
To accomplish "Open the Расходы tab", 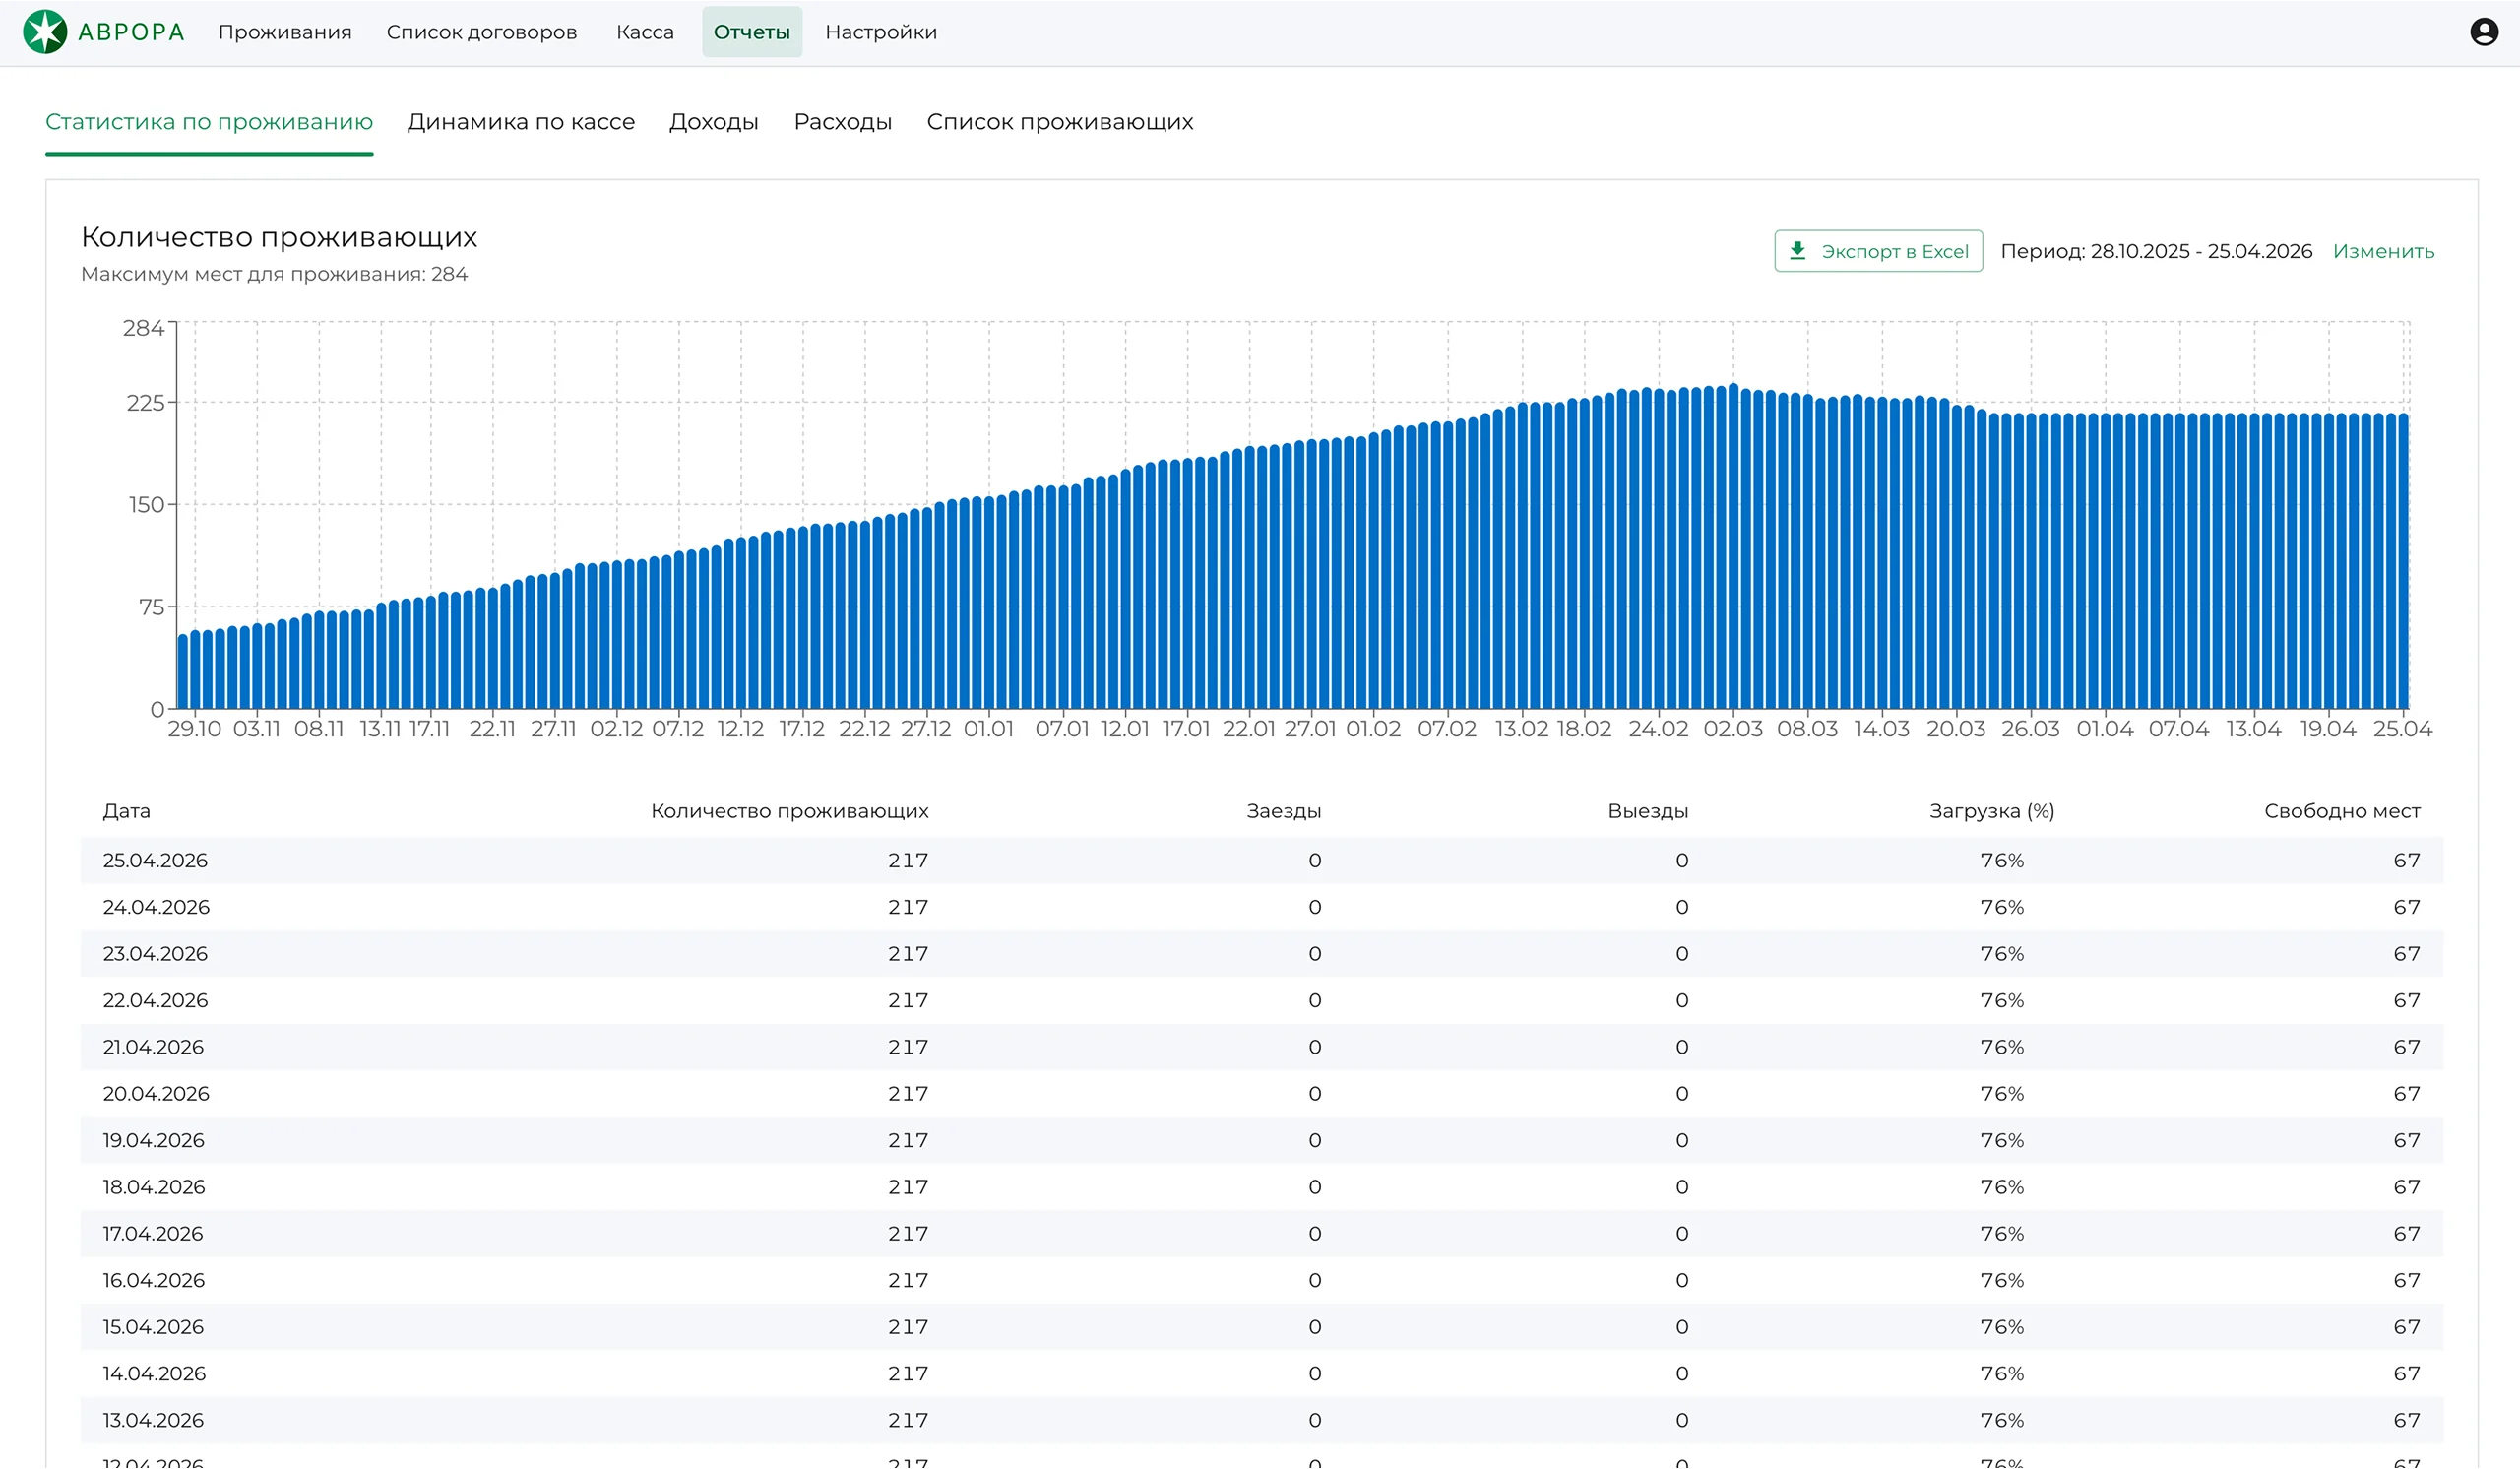I will (x=843, y=122).
